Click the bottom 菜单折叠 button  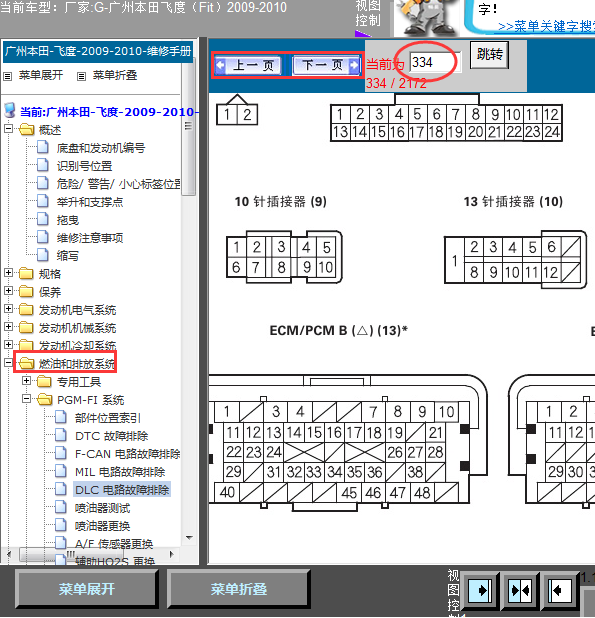pos(238,589)
